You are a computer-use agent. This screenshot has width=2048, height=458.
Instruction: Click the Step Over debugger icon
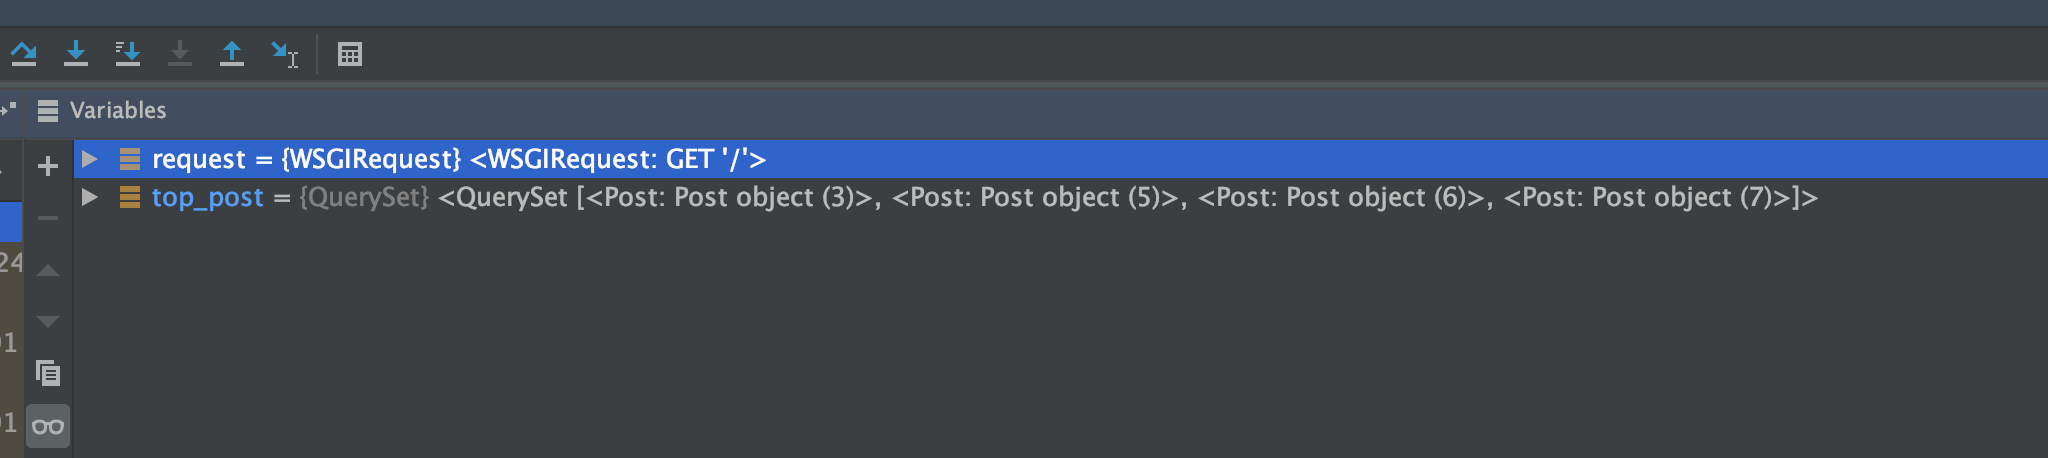point(24,53)
